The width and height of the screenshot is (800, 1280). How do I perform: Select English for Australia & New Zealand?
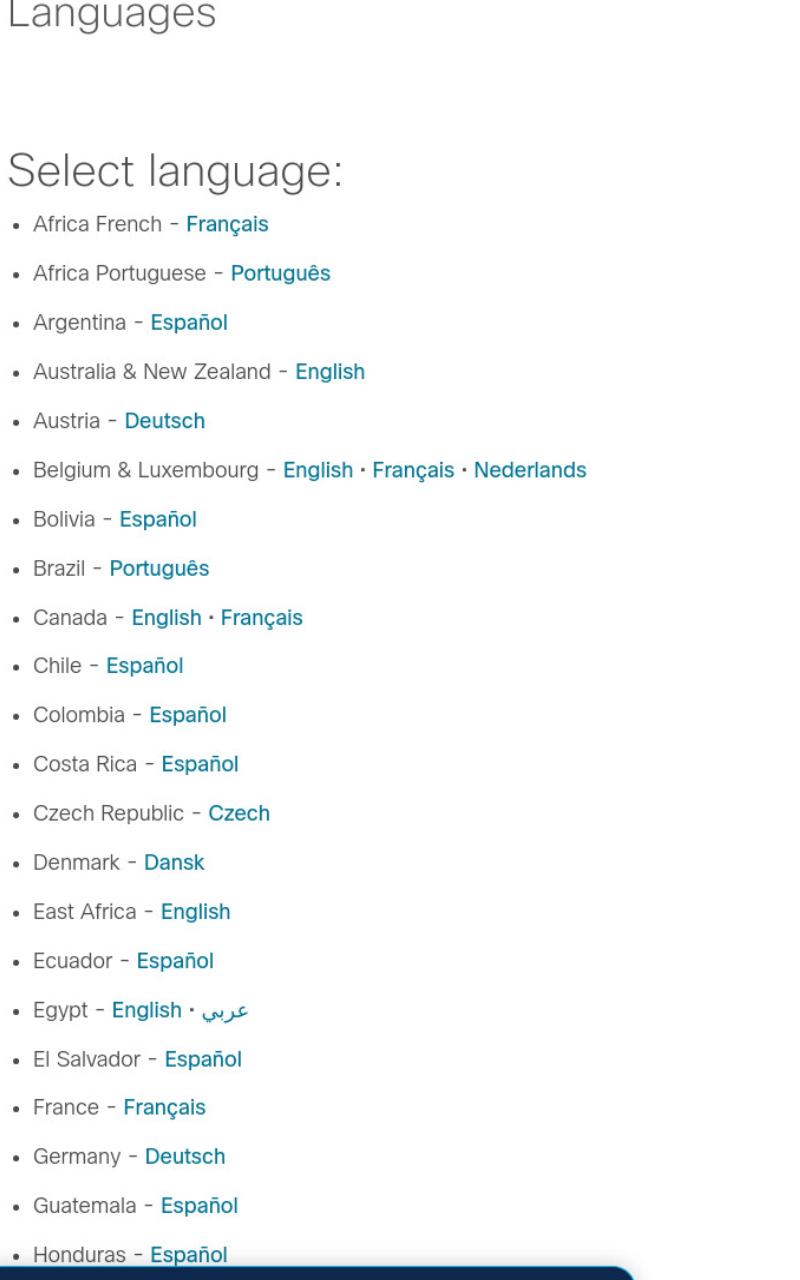(x=330, y=372)
